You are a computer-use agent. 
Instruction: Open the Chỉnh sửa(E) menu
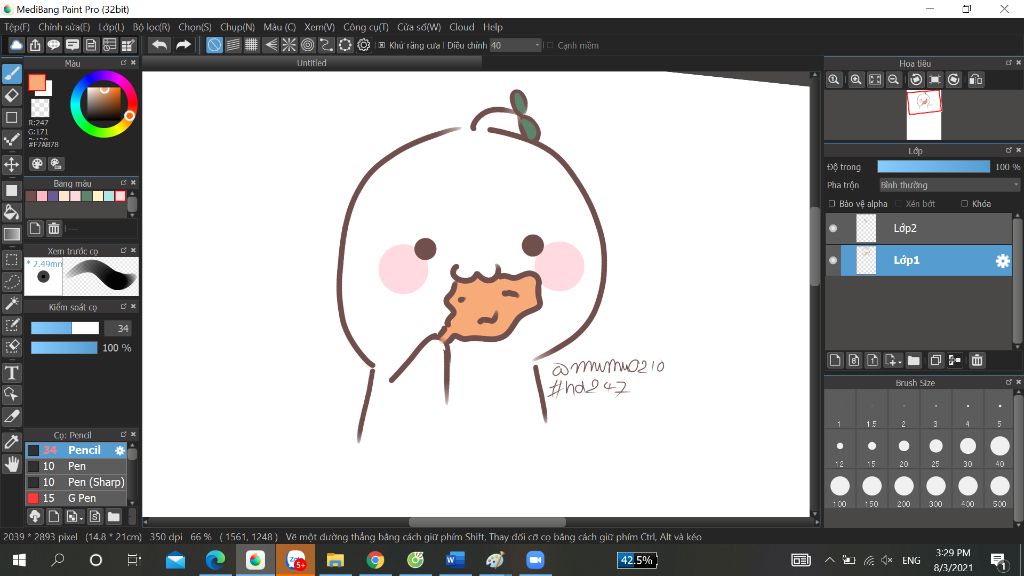(x=64, y=27)
